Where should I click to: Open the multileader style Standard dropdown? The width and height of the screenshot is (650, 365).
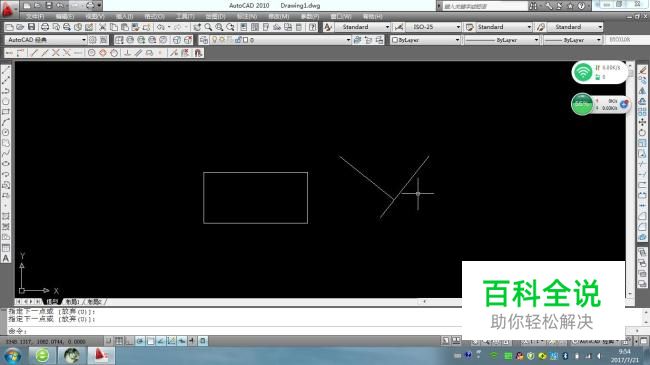tap(575, 27)
